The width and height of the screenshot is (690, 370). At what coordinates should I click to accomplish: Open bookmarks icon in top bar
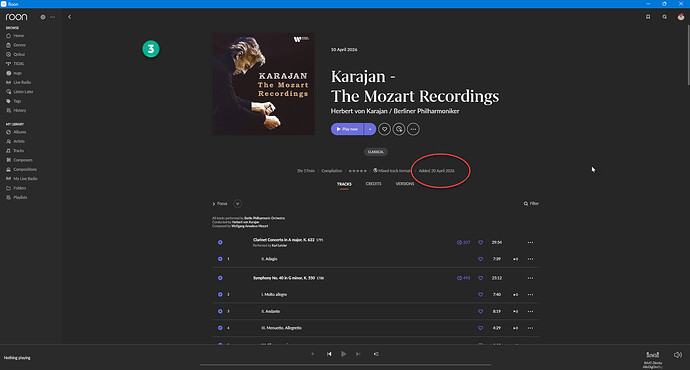coord(648,17)
